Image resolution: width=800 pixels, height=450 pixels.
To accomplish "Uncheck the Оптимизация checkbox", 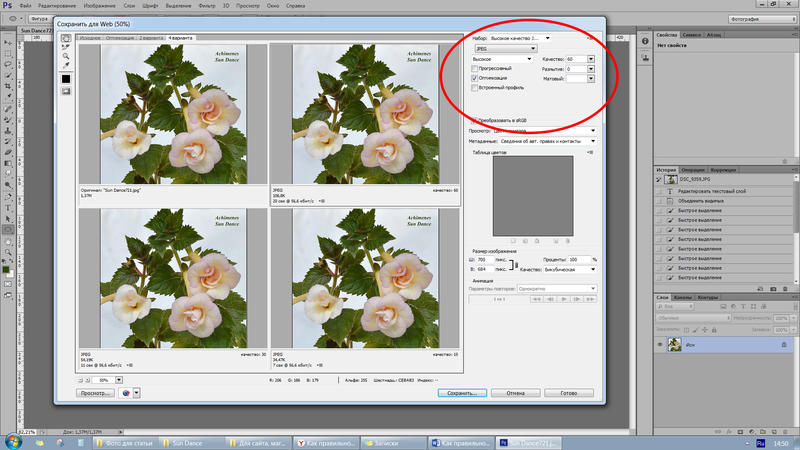I will tap(474, 77).
